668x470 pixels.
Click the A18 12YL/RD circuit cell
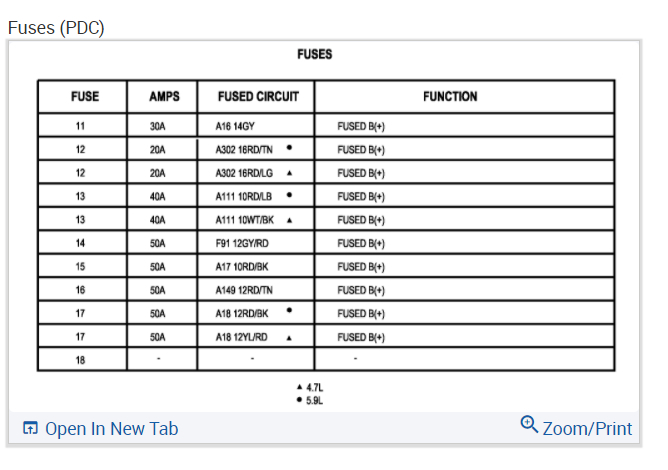tap(242, 337)
